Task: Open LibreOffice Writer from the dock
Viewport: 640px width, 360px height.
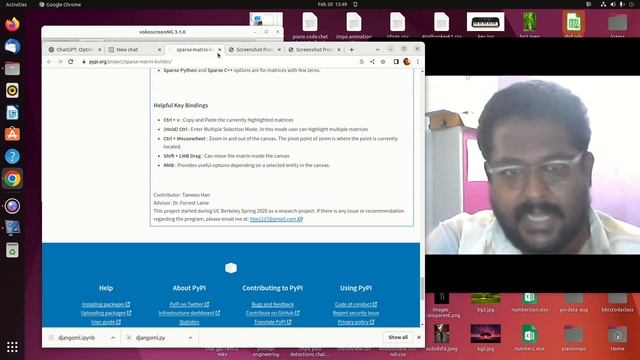Action: click(12, 113)
